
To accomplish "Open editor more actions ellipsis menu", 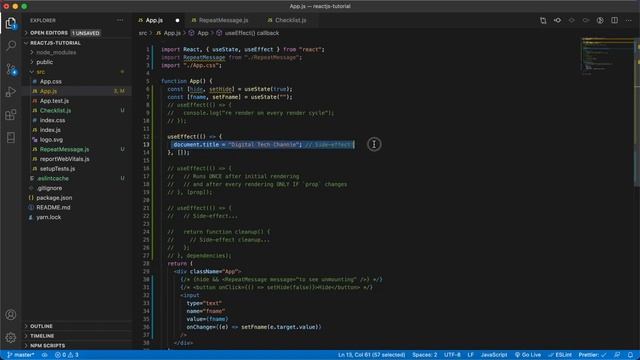I will [x=629, y=20].
